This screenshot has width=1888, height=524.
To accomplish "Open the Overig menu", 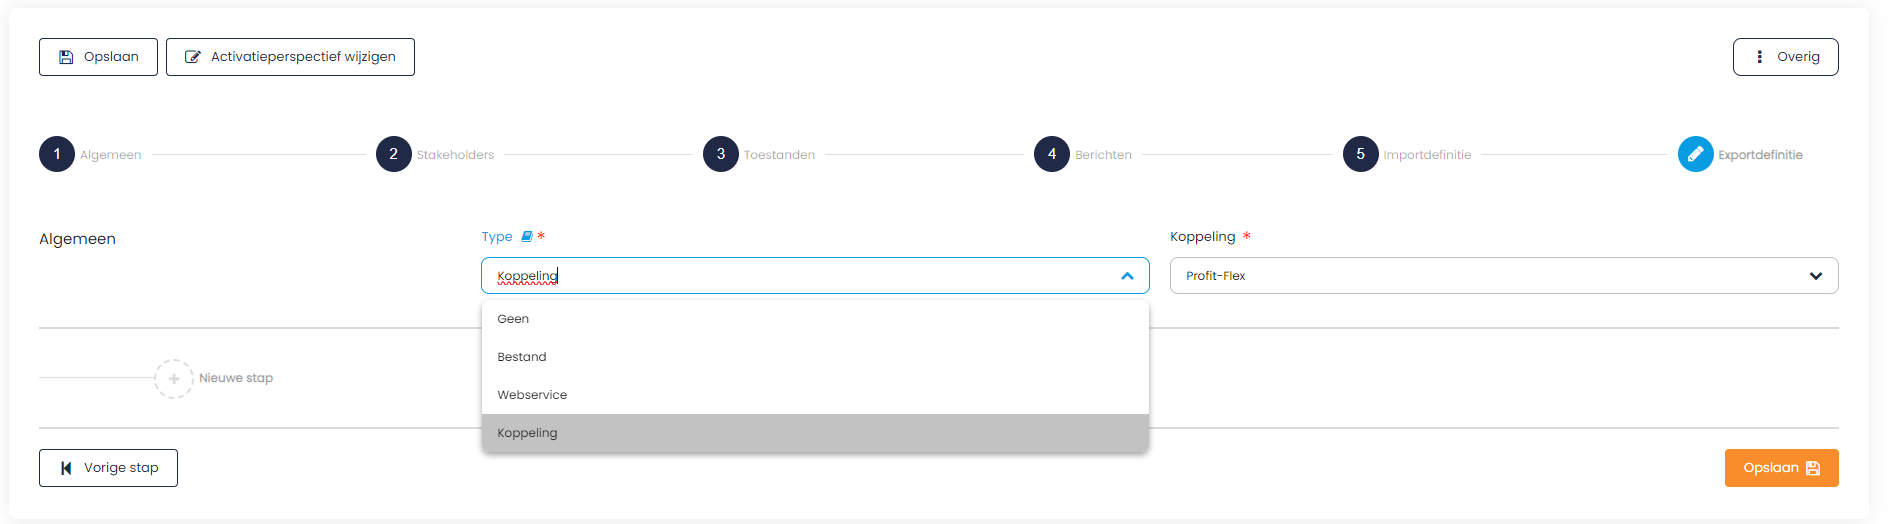I will tap(1785, 57).
